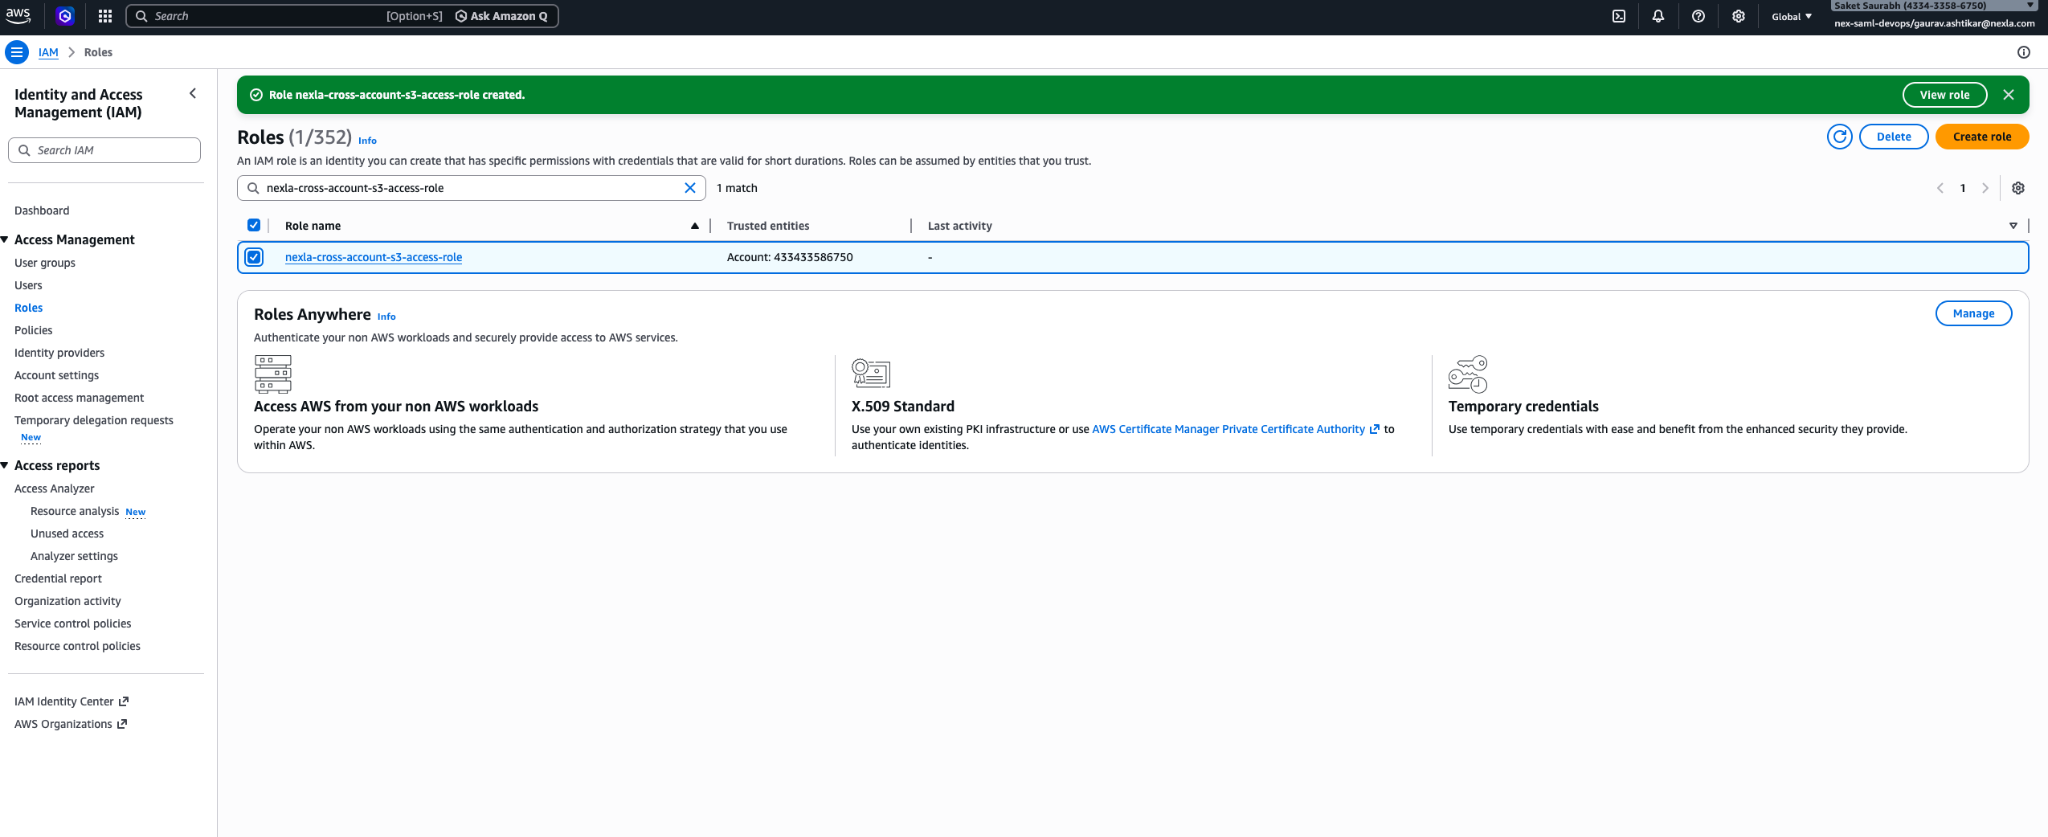Refresh the roles list

point(1839,137)
